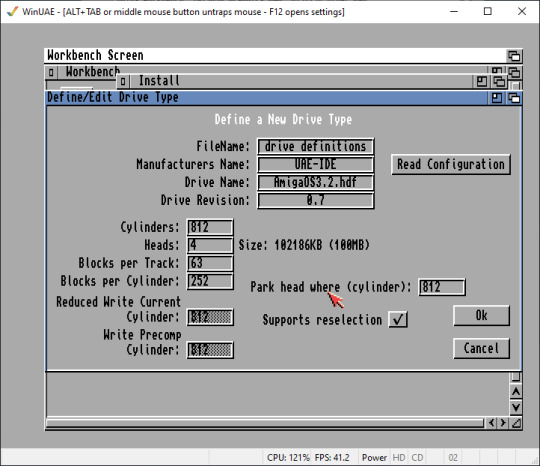Click the Install window depth gadget
540x466 pixels.
tap(499, 82)
